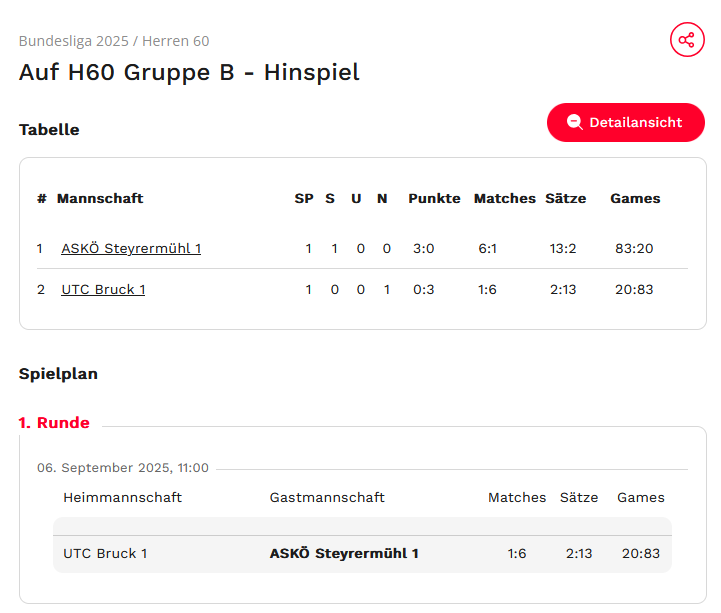The image size is (721, 613).
Task: Click the 83:20 games value for Steyrermühl
Action: point(634,248)
